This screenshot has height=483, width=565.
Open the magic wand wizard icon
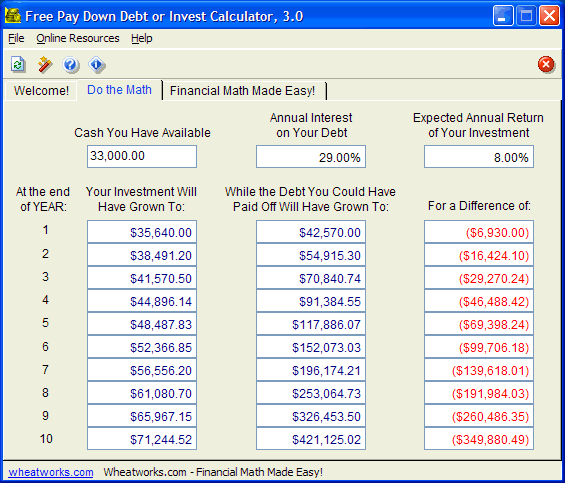tap(45, 65)
